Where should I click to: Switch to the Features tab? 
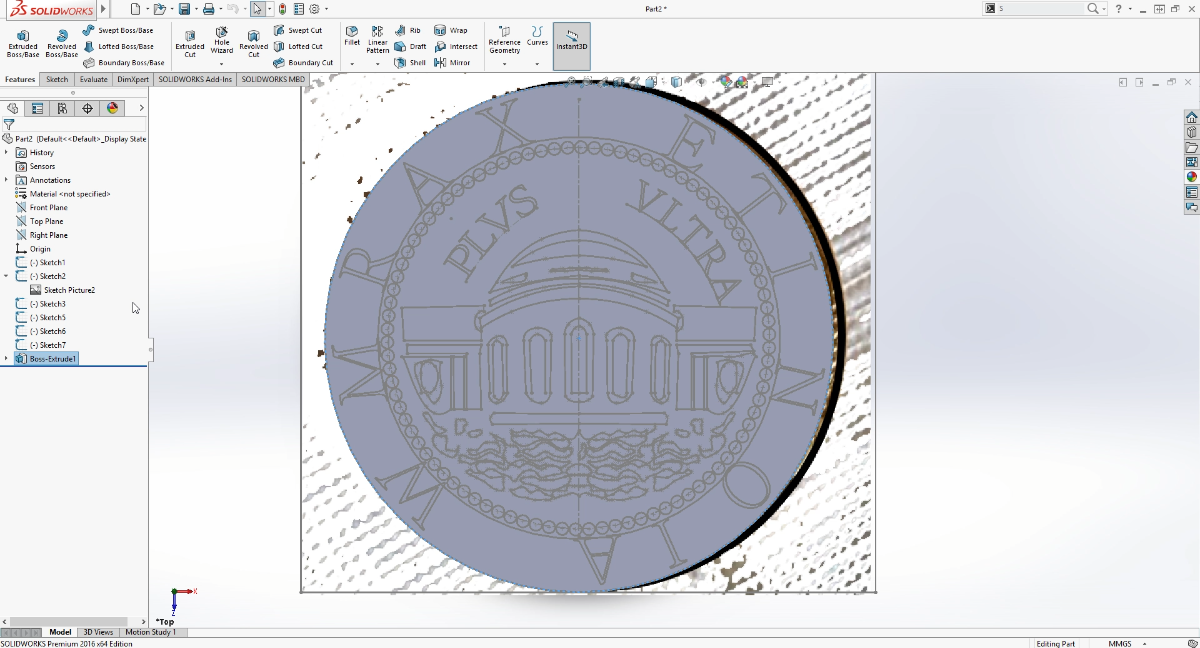(20, 79)
